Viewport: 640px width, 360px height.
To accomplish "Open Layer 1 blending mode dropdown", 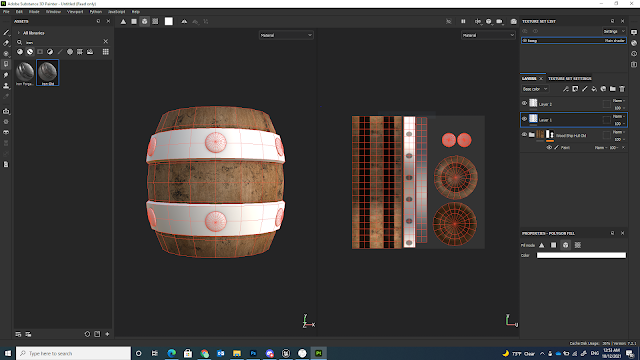I will [x=619, y=116].
